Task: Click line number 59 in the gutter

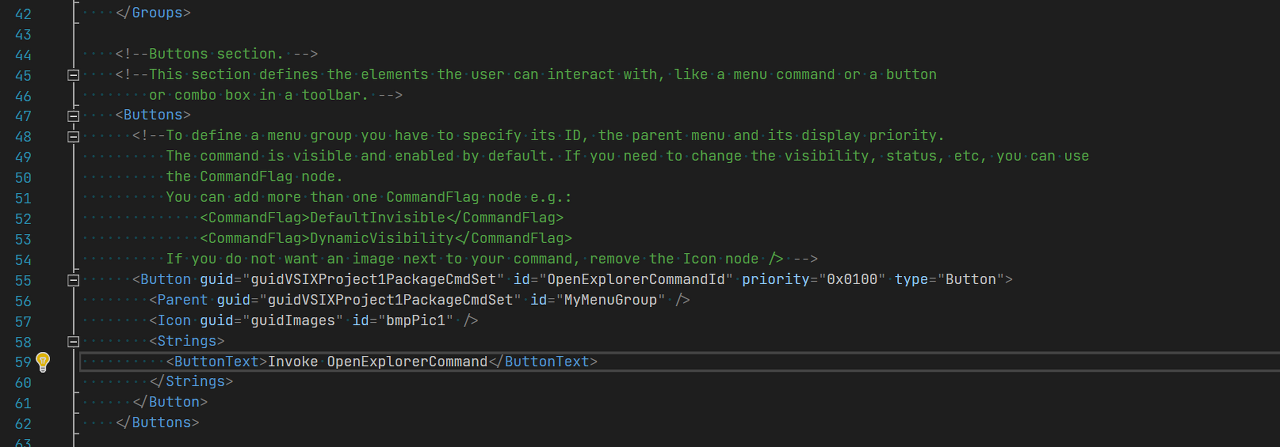Action: [x=23, y=362]
